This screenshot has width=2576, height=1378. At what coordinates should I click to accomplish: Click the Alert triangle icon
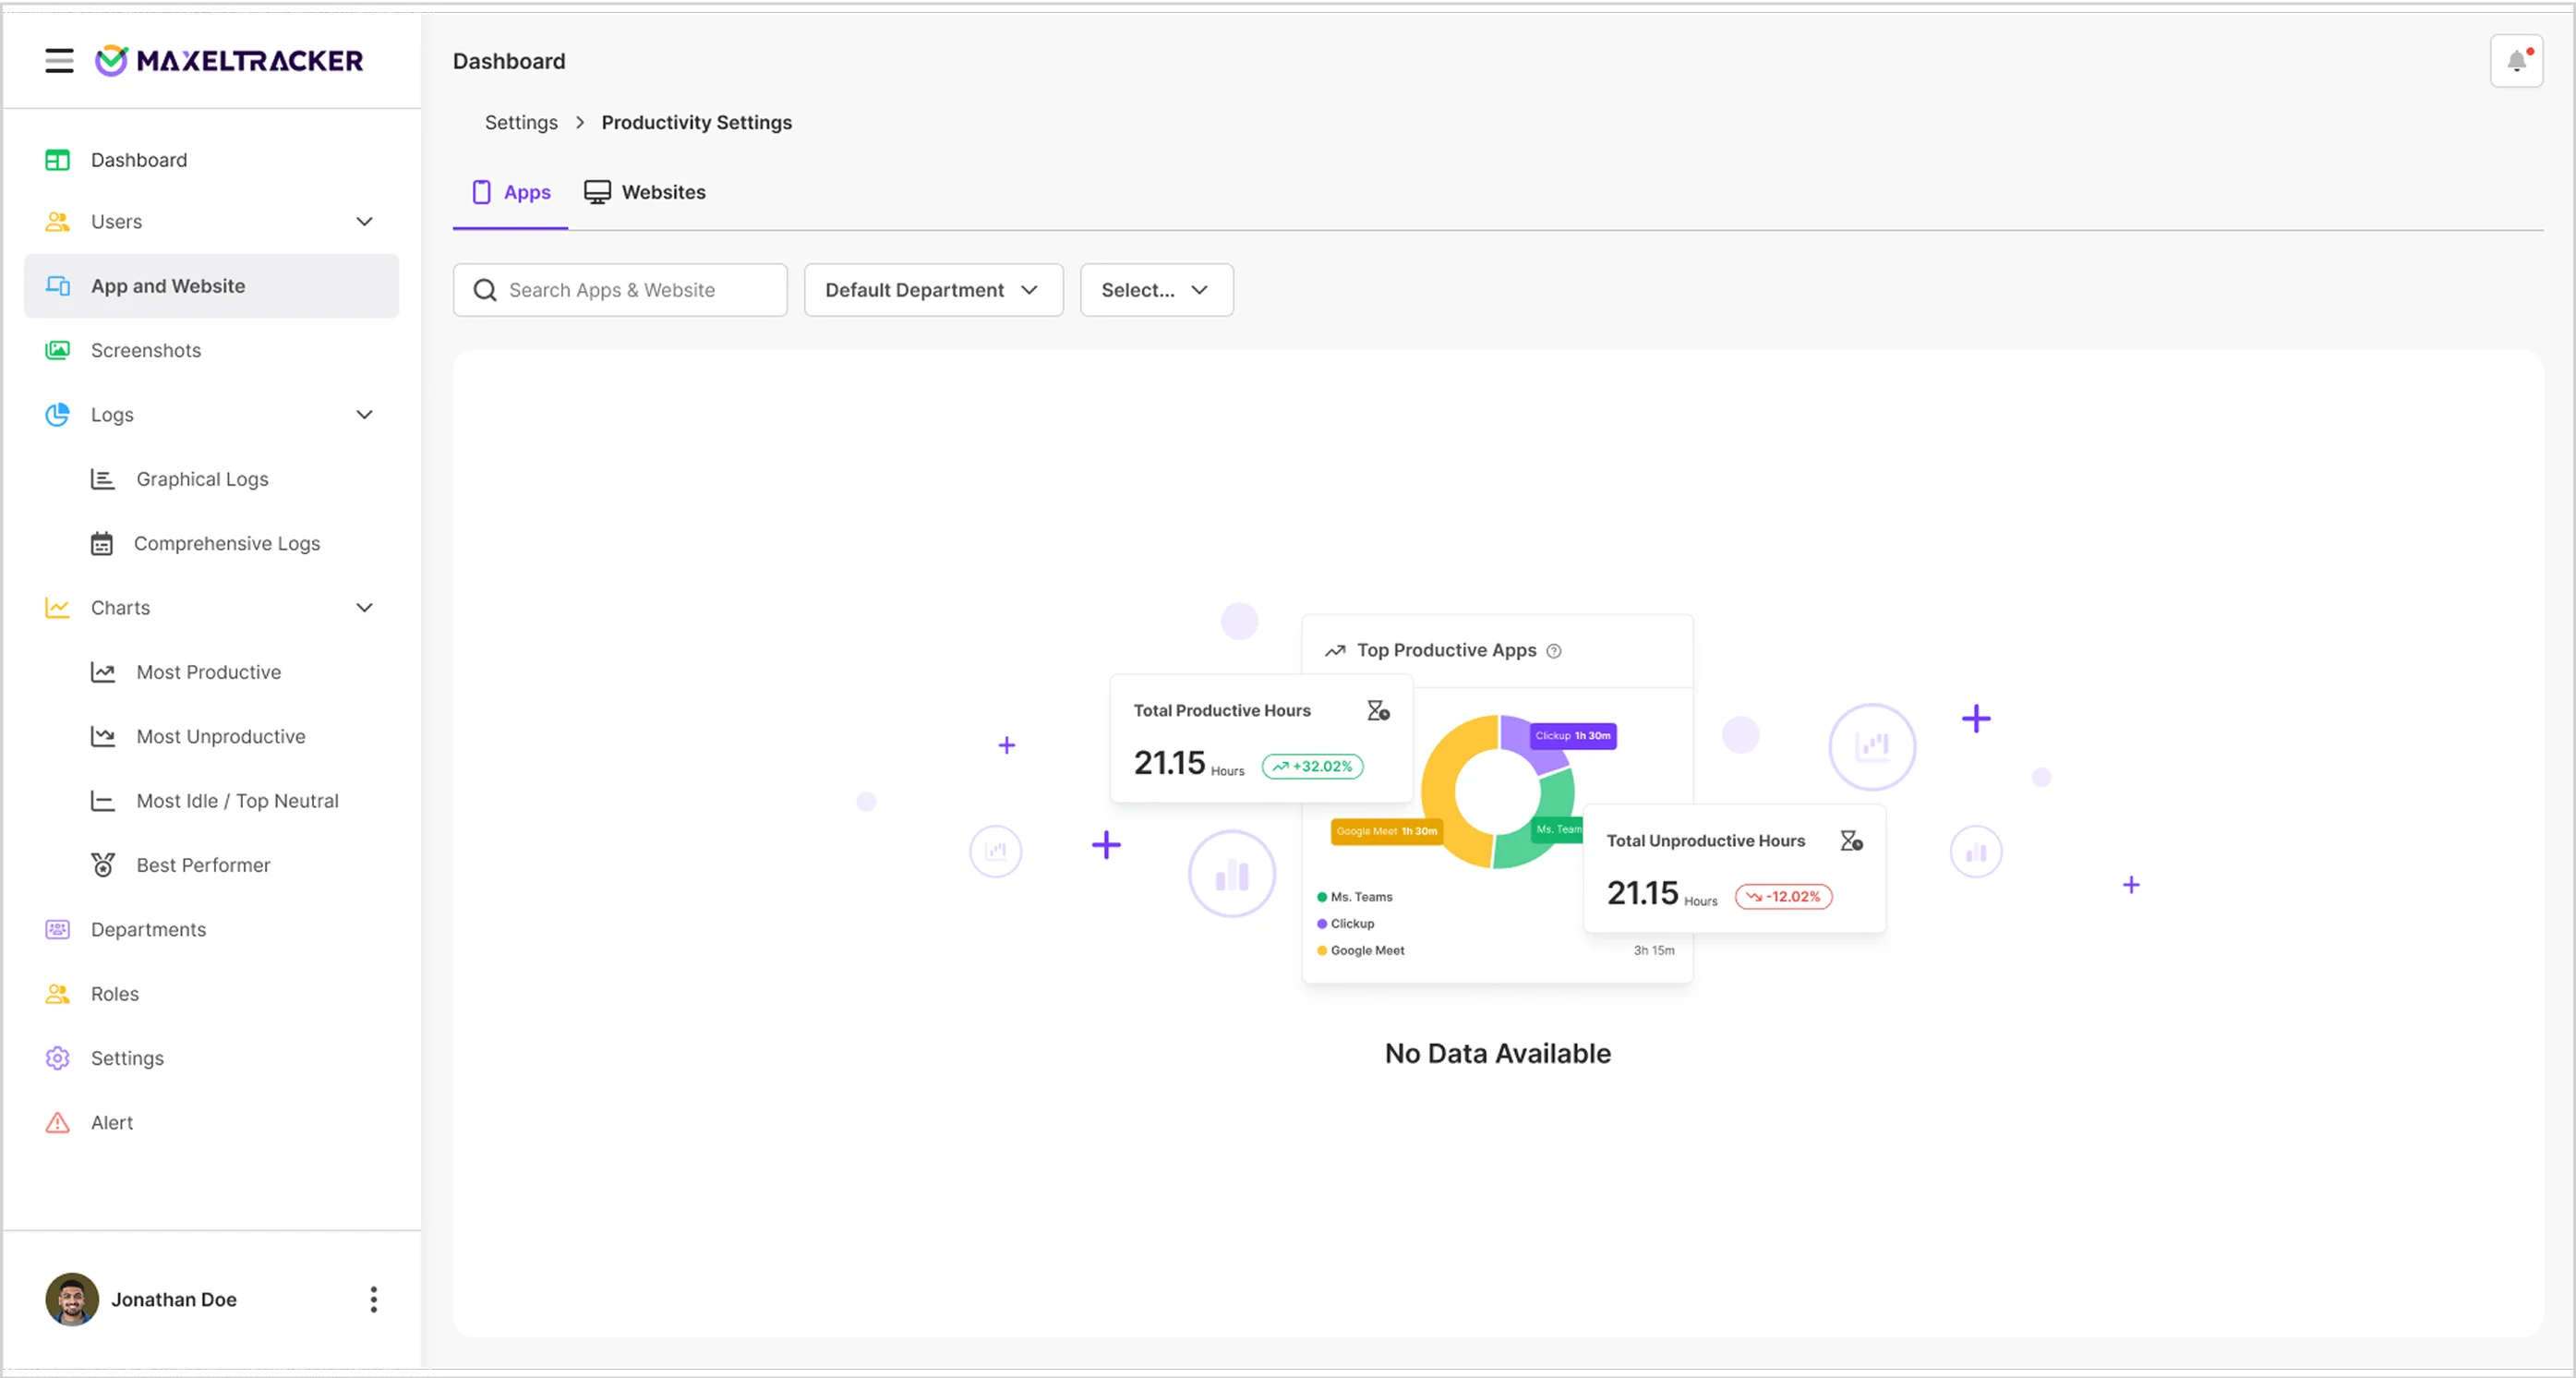(x=57, y=1123)
